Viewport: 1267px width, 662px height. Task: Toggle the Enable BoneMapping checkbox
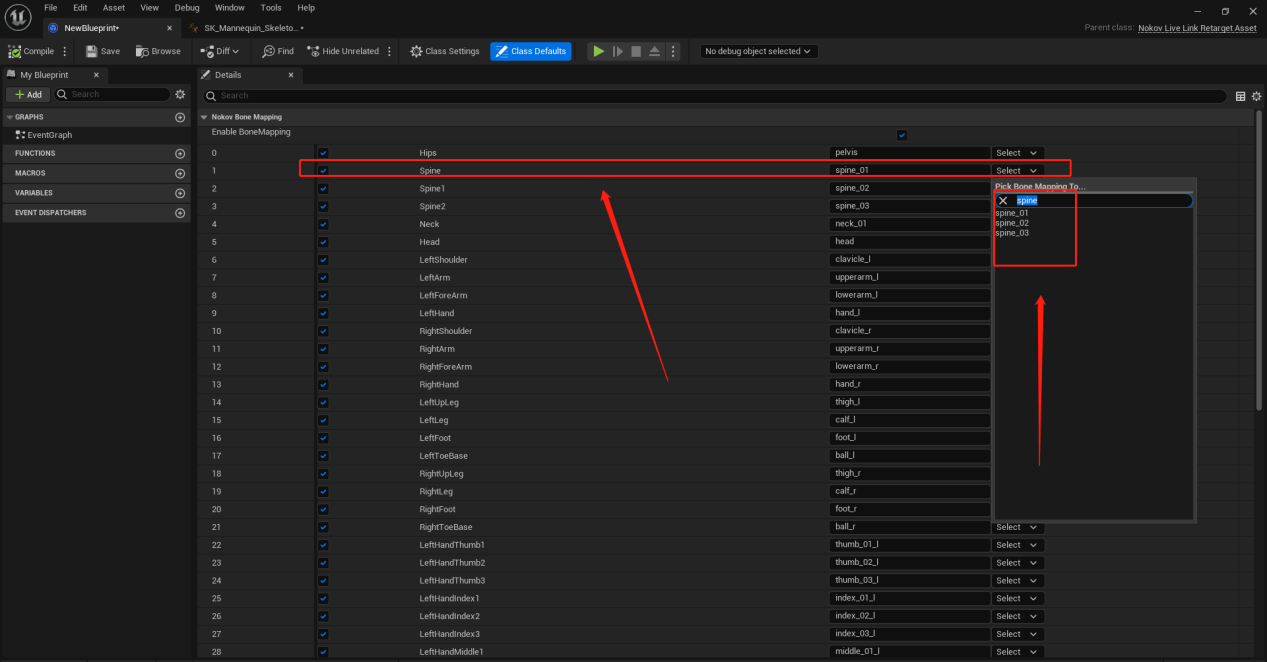[x=902, y=134]
